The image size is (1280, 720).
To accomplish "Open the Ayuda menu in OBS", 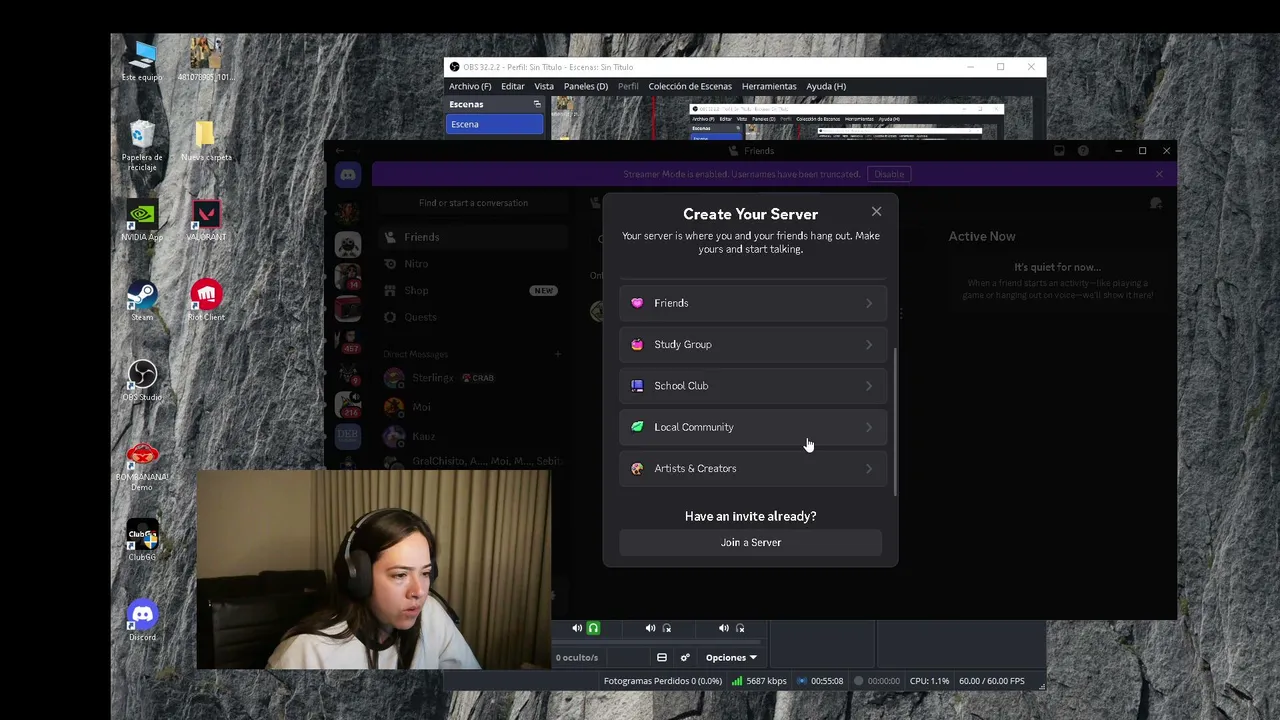I will coord(826,86).
